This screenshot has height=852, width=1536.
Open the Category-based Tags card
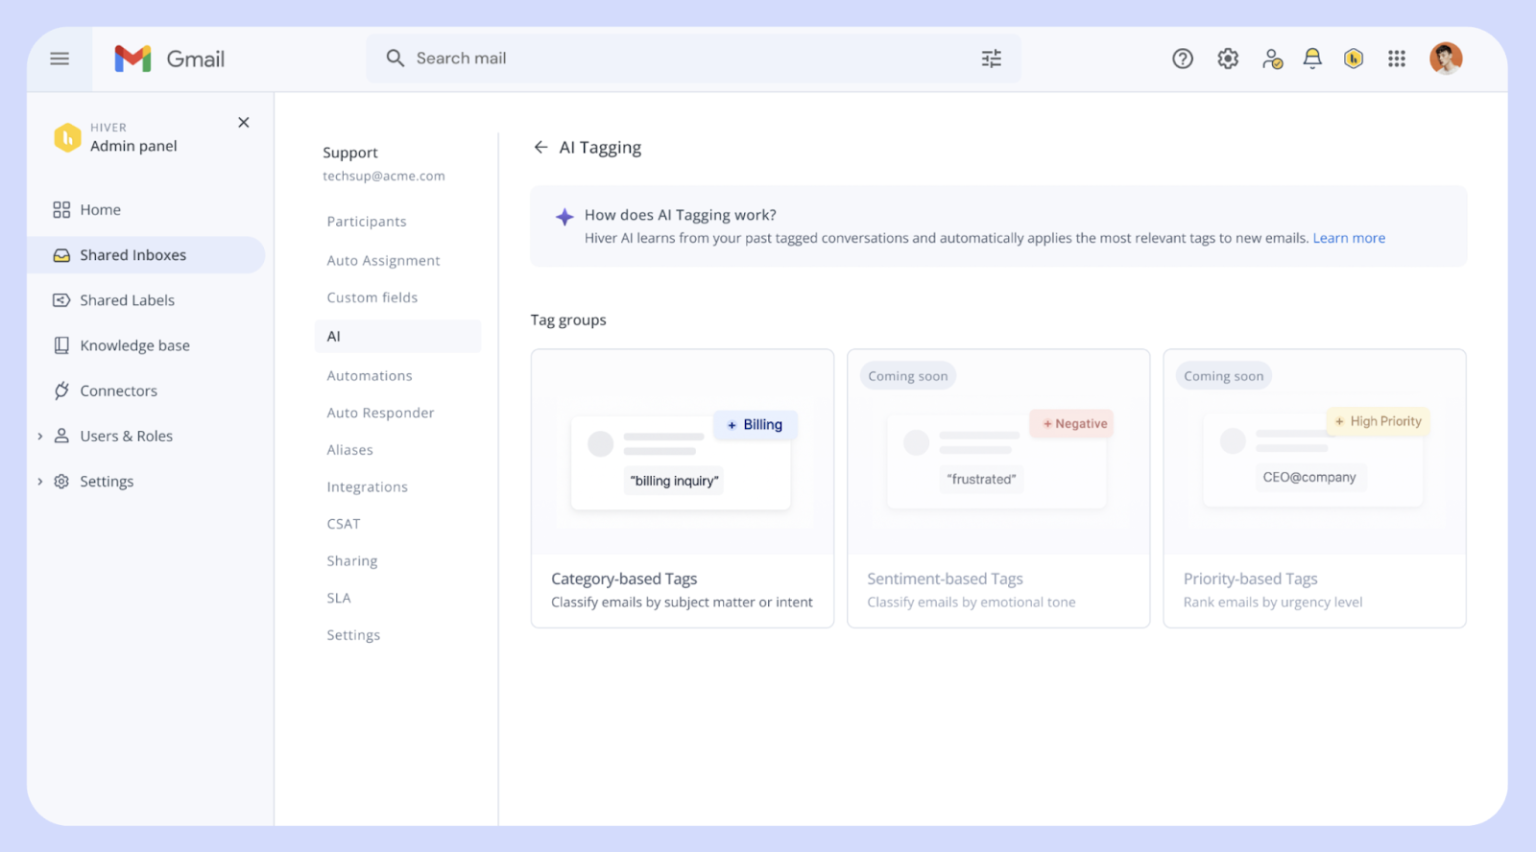[682, 488]
